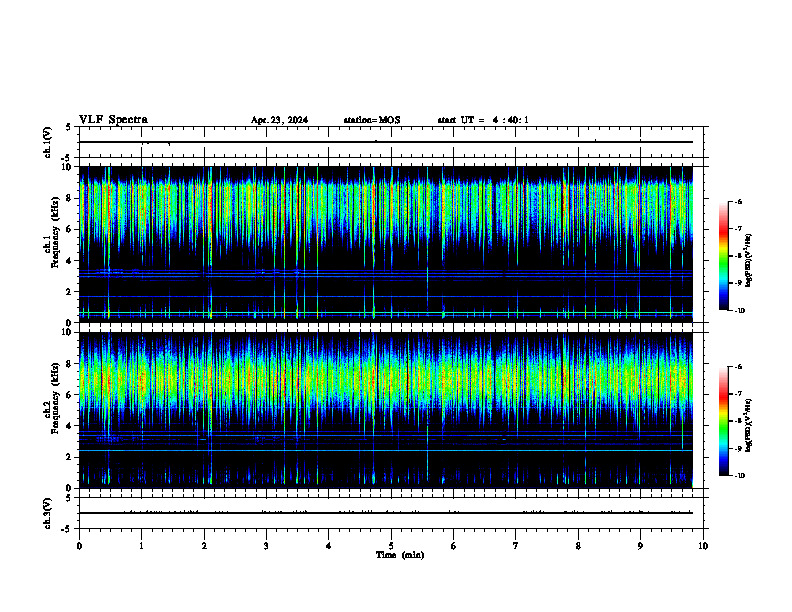Image resolution: width=792 pixels, height=612 pixels.
Task: Click the "VLF Spectra" title text
Action: click(113, 120)
